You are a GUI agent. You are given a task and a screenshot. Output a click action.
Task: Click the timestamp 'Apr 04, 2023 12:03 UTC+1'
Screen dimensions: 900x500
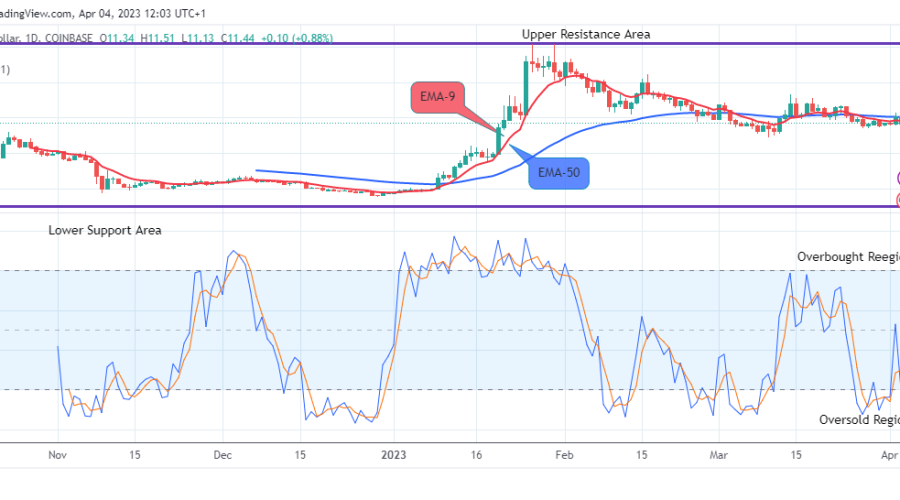pos(142,13)
